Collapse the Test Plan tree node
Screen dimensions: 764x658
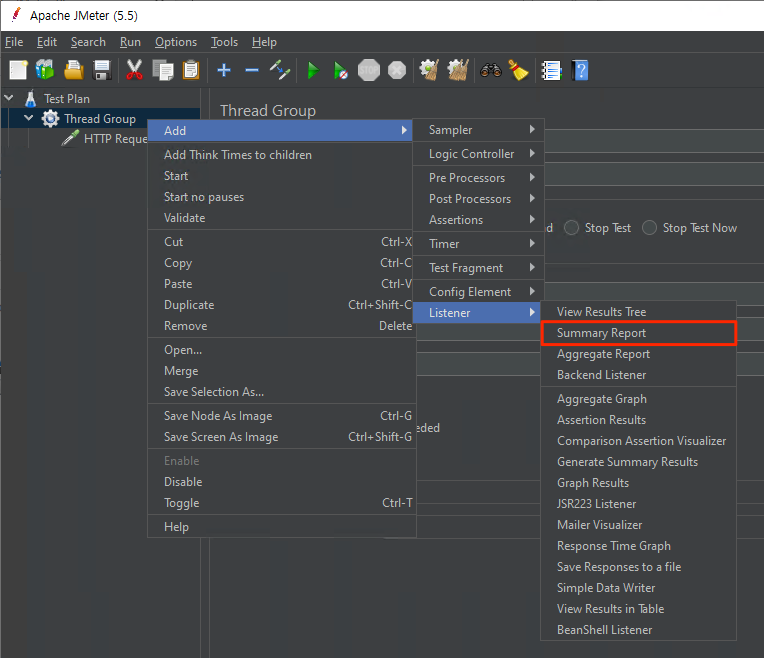(x=8, y=97)
